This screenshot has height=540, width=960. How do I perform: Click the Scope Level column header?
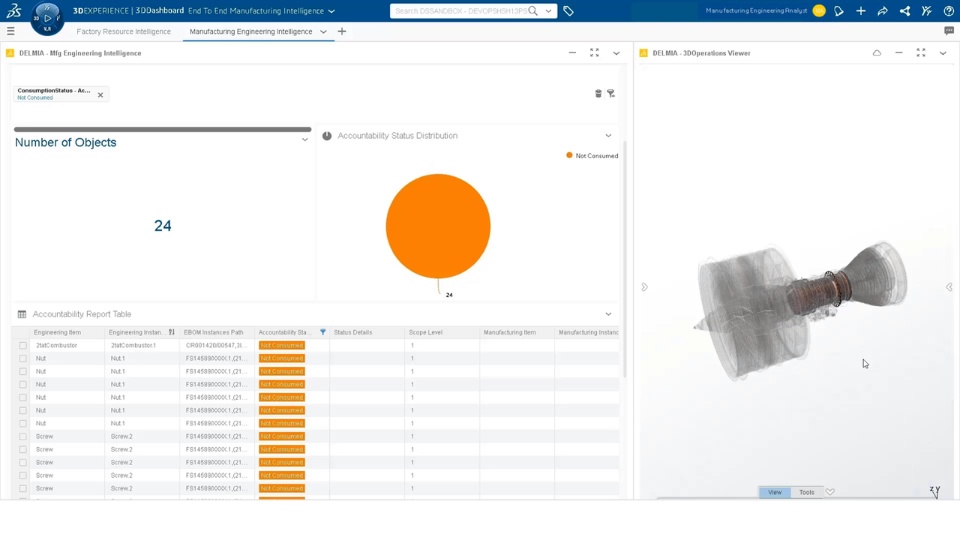tap(426, 332)
